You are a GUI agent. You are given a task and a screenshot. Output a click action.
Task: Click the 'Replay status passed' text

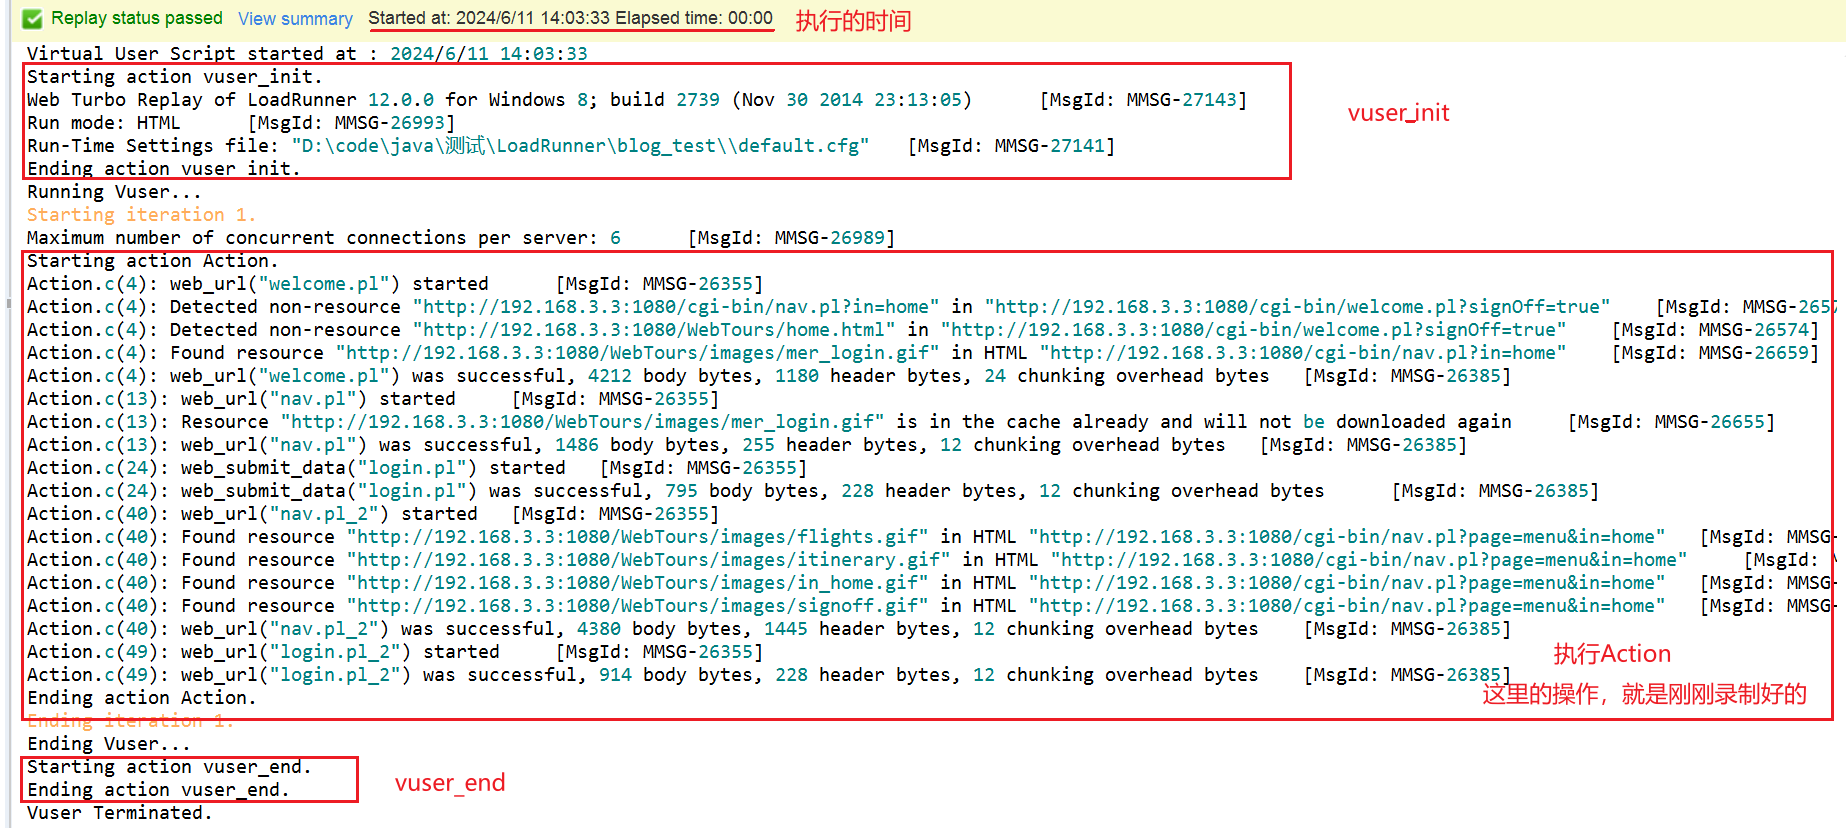[137, 18]
